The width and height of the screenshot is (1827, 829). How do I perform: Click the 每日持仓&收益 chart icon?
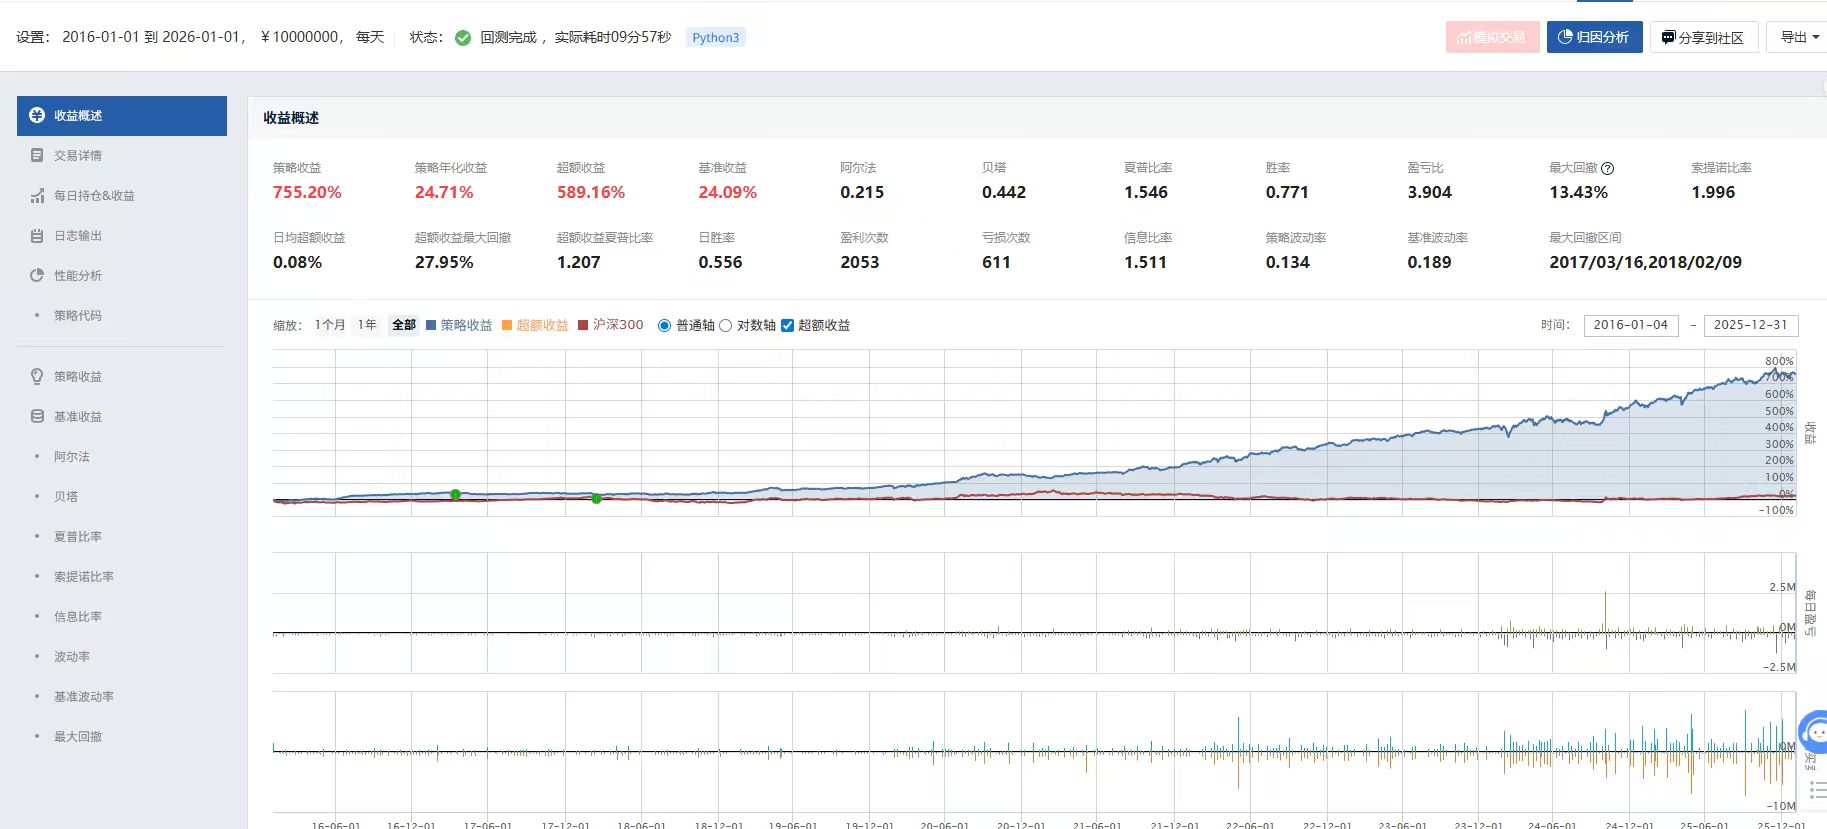(37, 196)
